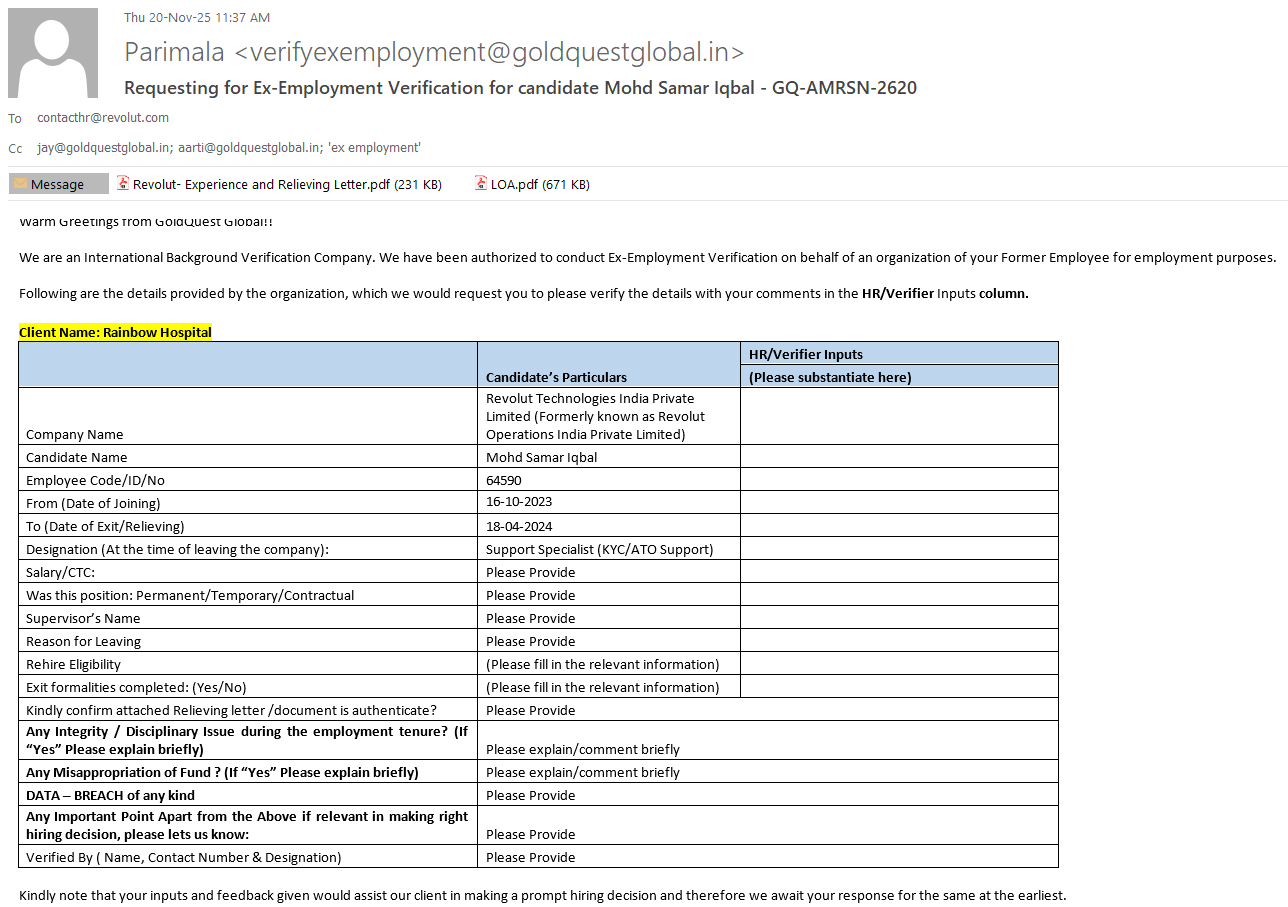
Task: Click the empty verifier cell for Candidate Name
Action: point(898,457)
